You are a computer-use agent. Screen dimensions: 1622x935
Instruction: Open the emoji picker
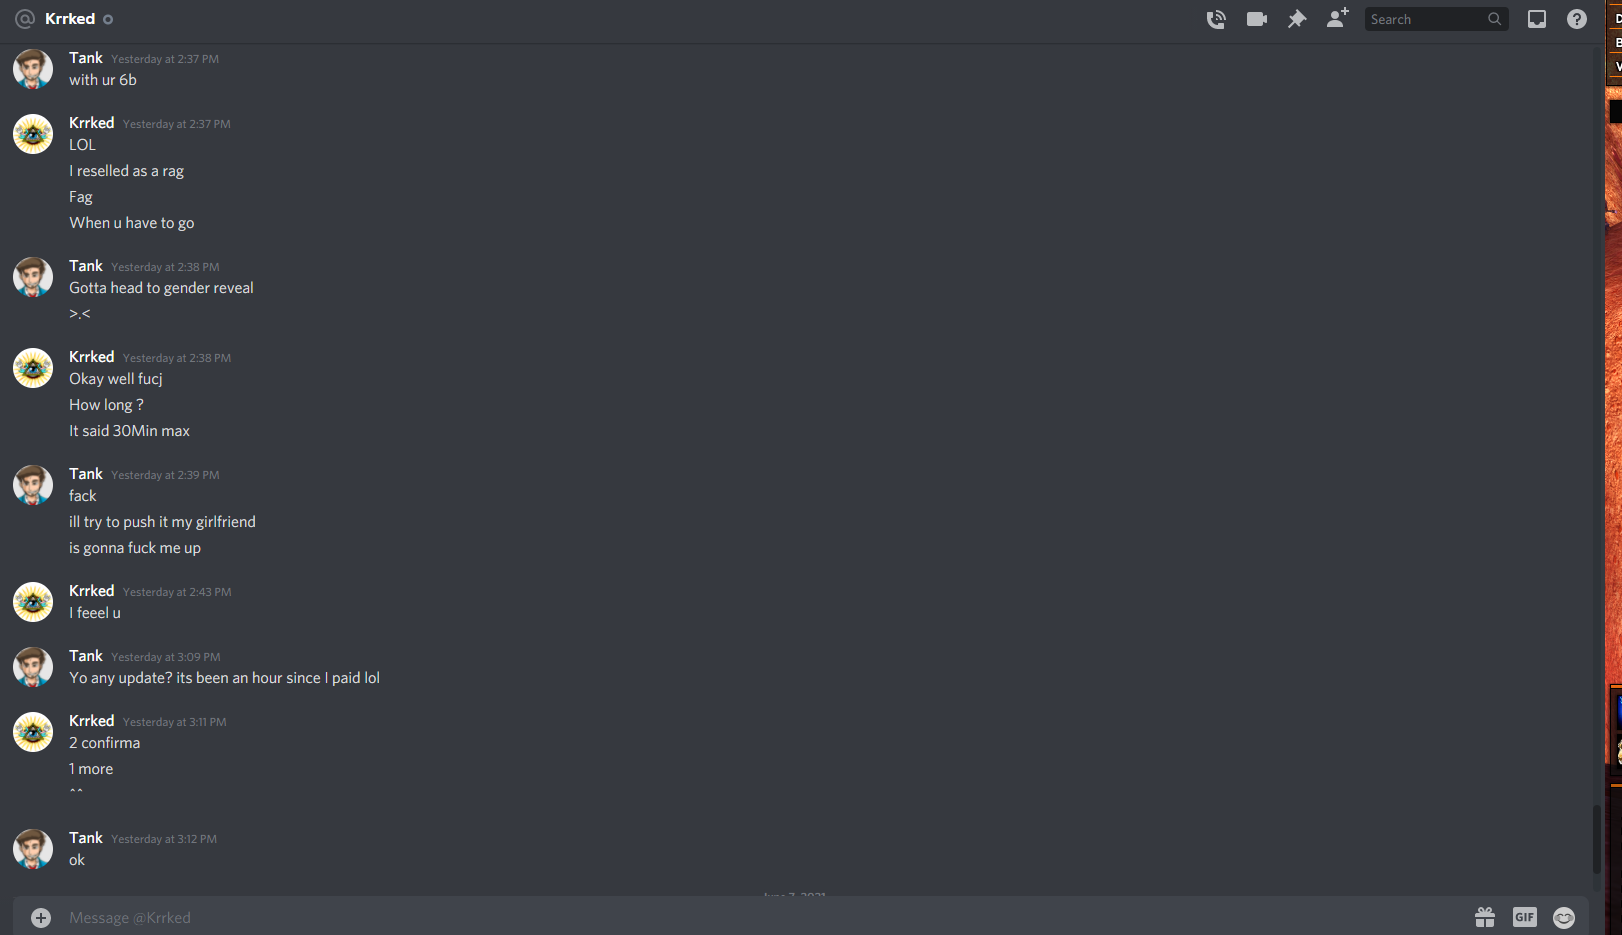[x=1564, y=917]
